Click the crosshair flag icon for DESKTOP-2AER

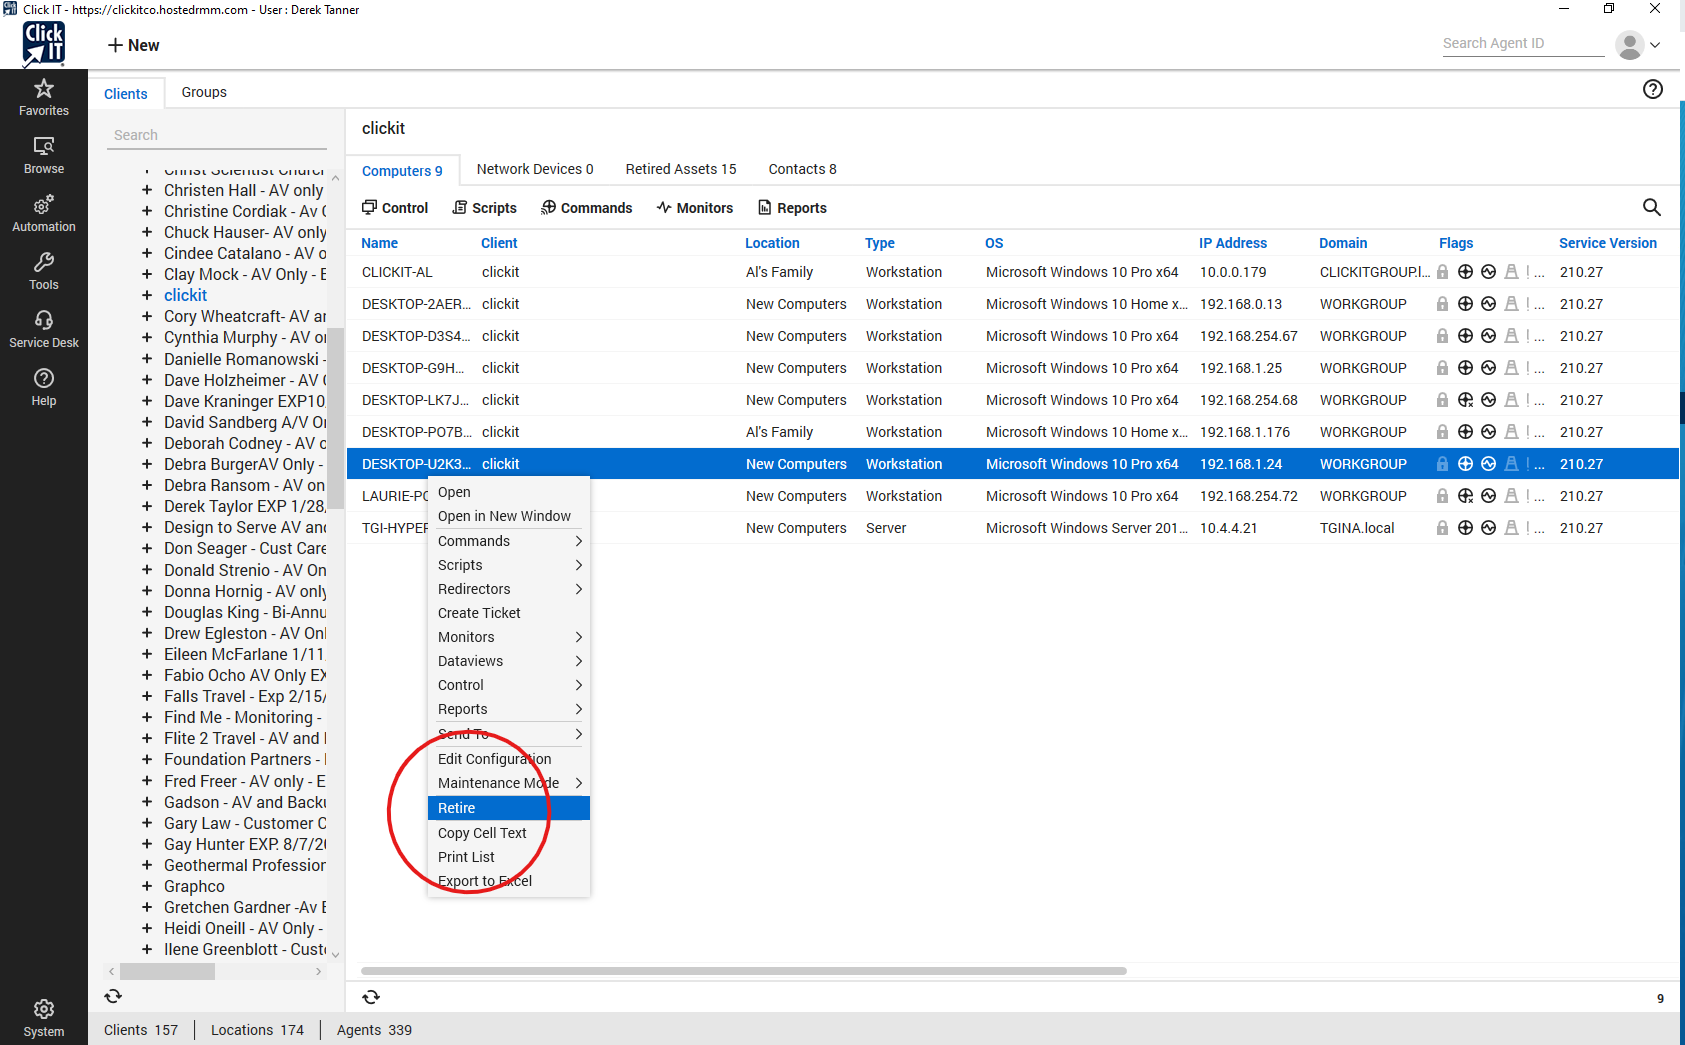(1465, 304)
